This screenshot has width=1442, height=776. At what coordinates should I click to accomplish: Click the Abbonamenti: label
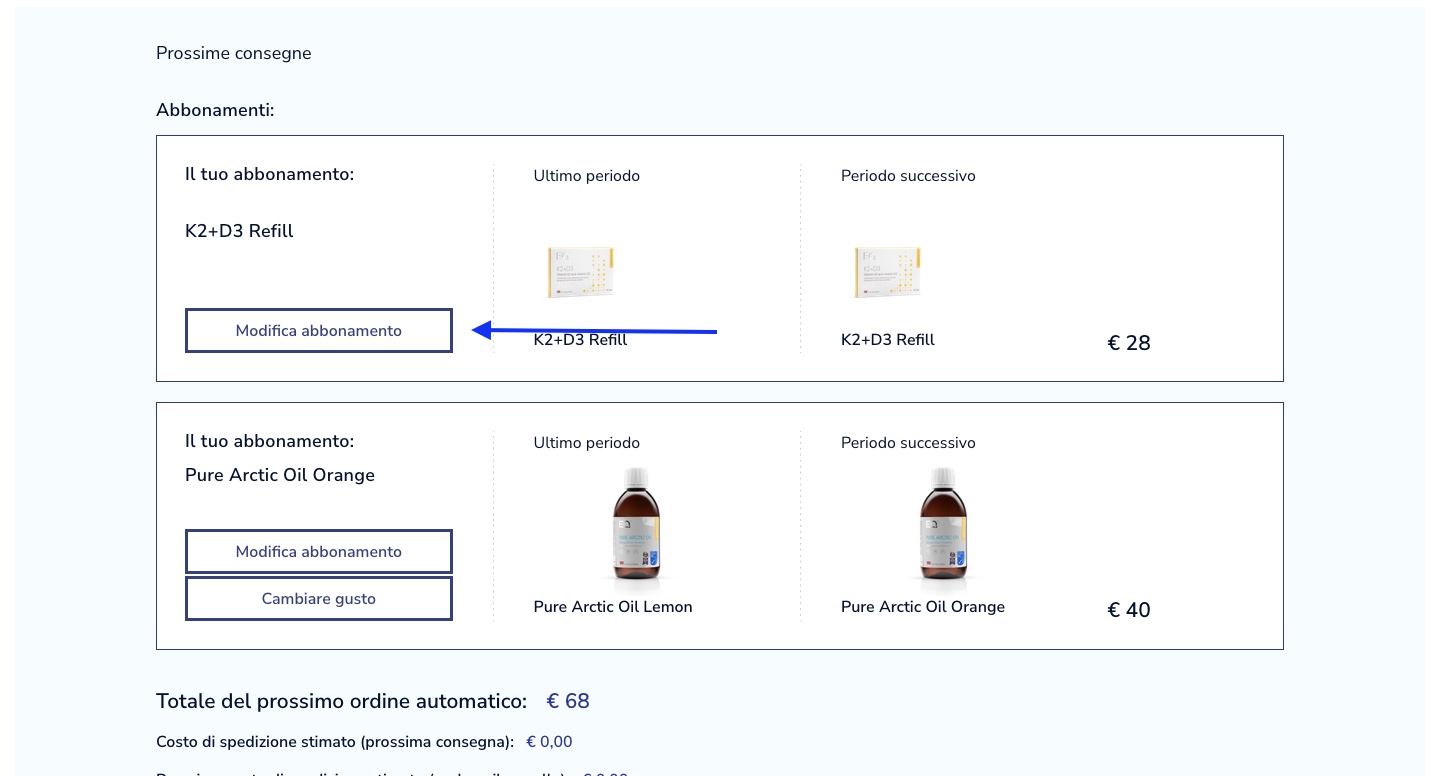pos(215,110)
